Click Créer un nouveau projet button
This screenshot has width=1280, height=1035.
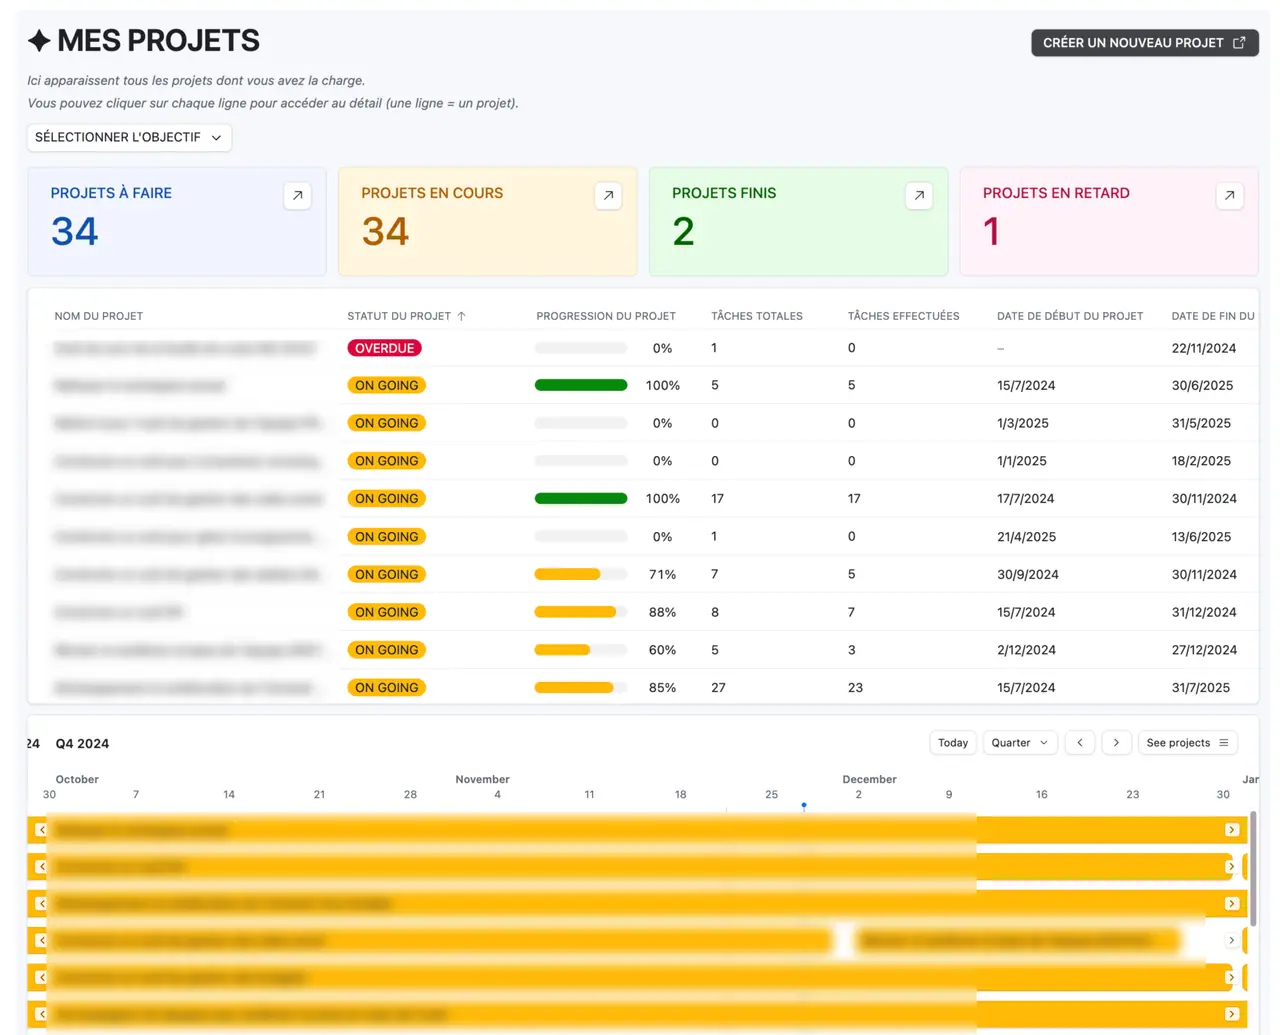(1145, 43)
